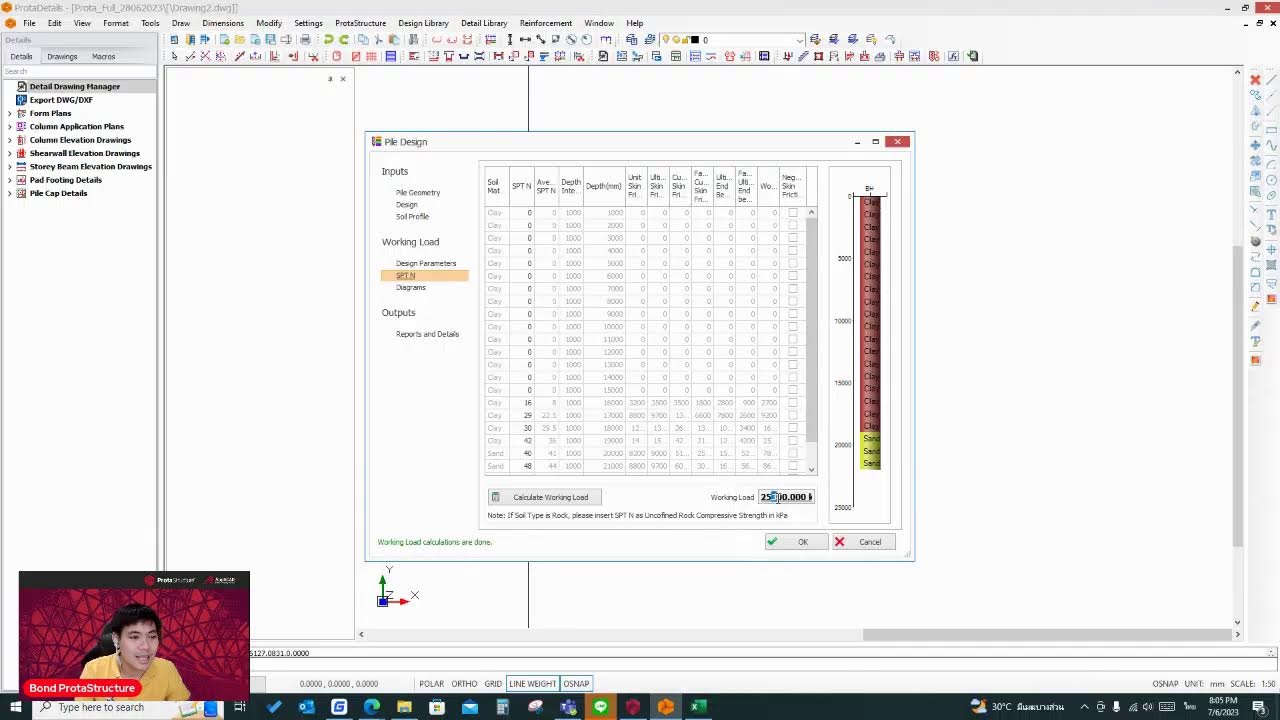1280x720 pixels.
Task: Click the Redo arrow in the top toolbar
Action: [344, 40]
